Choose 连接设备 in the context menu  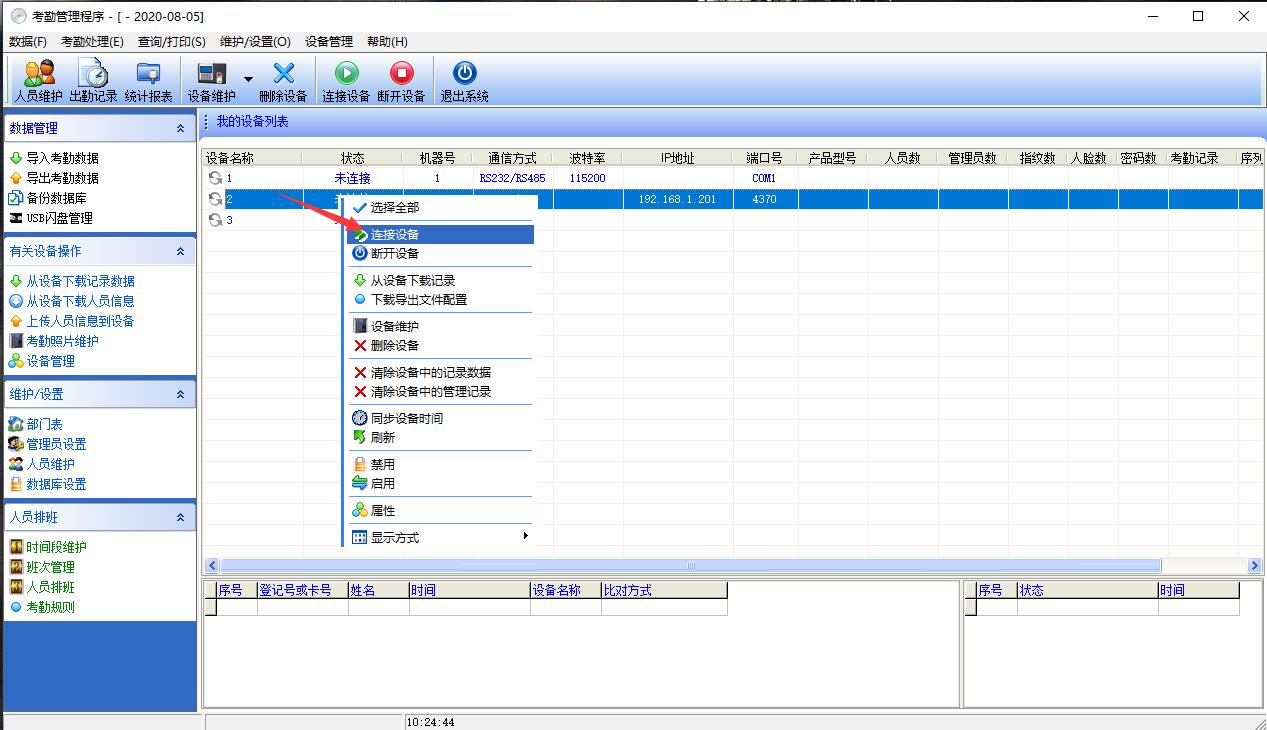point(395,235)
